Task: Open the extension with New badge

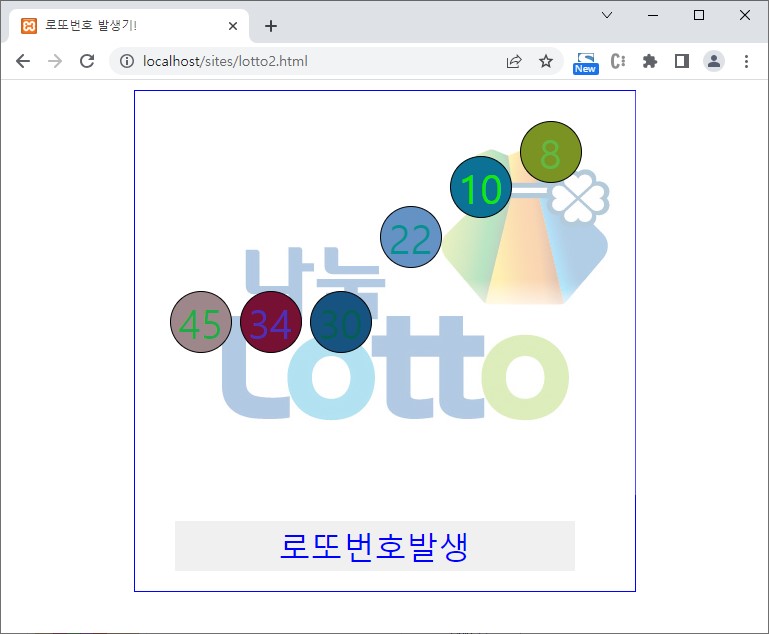Action: (x=586, y=63)
